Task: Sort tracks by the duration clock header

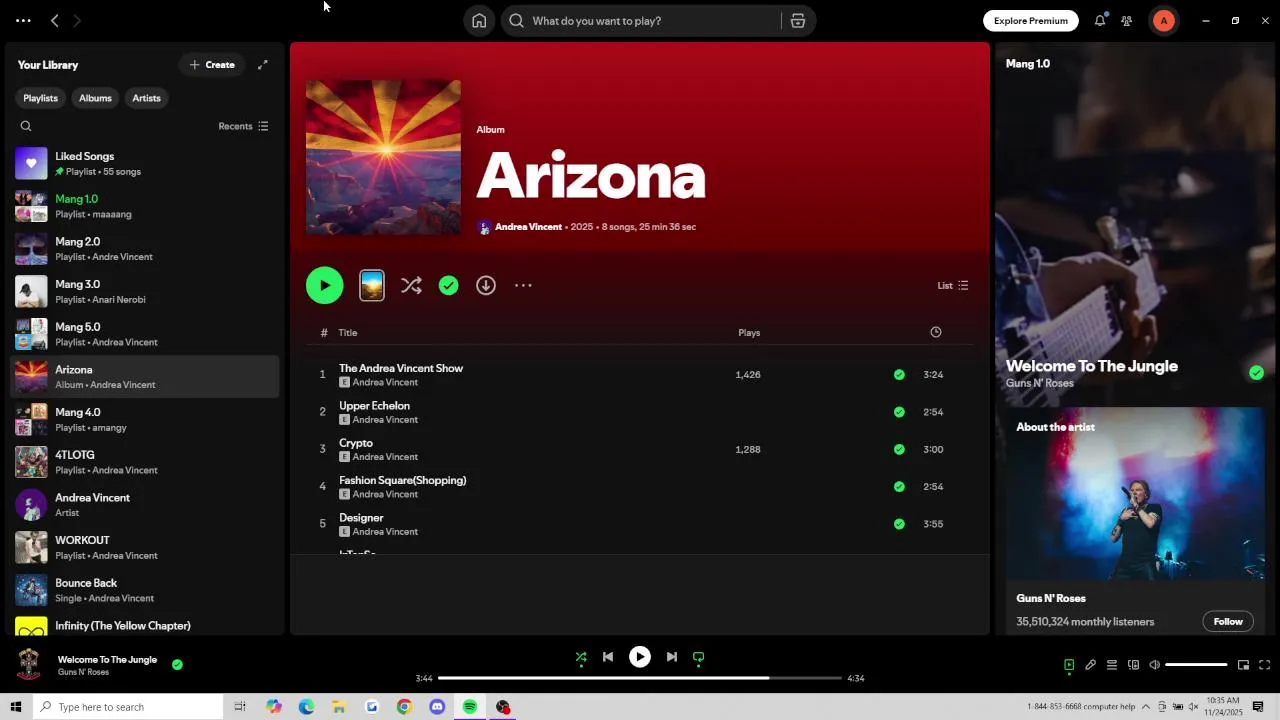Action: (936, 332)
